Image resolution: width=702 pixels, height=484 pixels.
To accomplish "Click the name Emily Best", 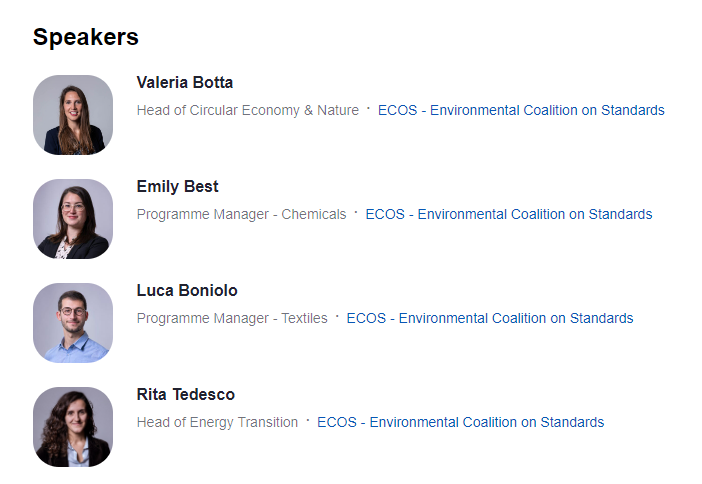I will pyautogui.click(x=177, y=187).
